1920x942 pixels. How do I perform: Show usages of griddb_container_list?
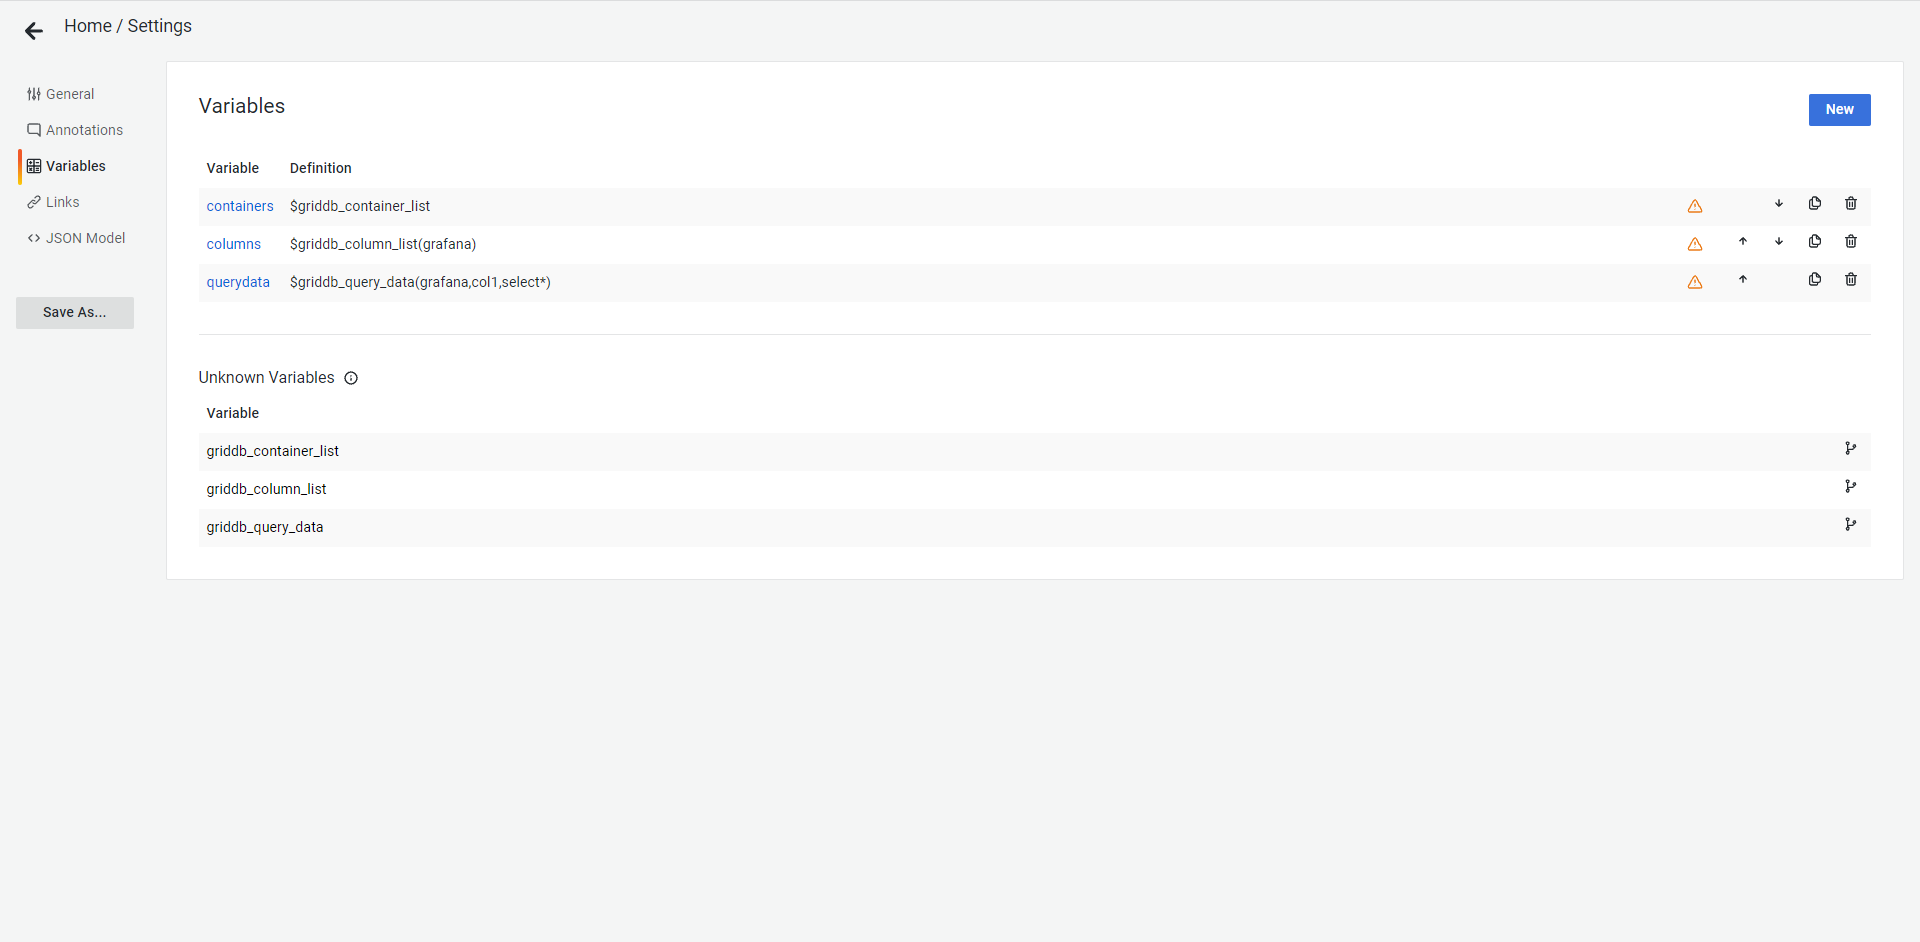click(x=1850, y=449)
